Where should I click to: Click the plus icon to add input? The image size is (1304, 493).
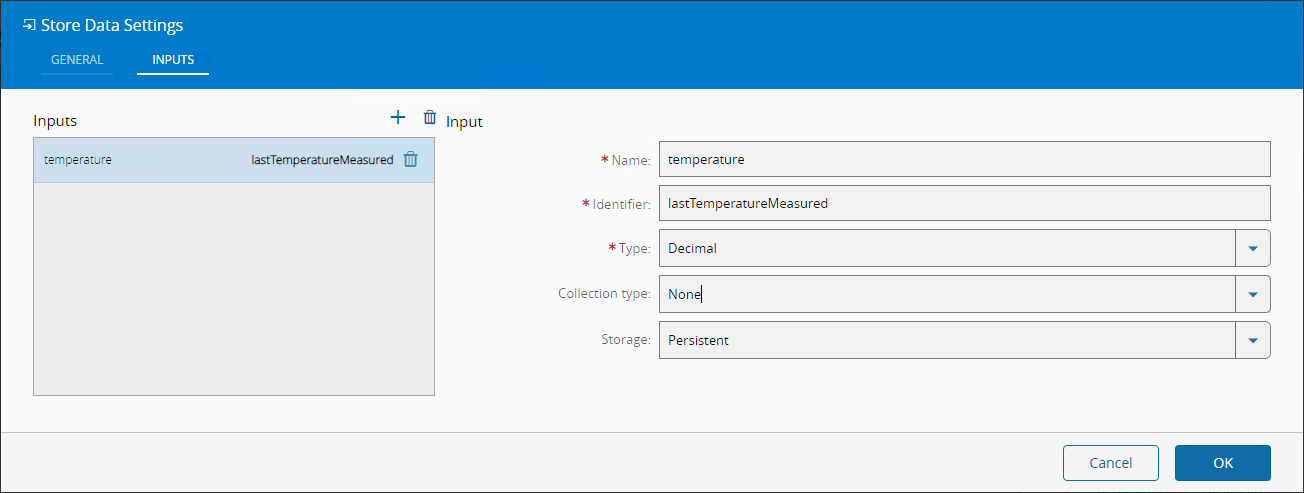point(397,118)
